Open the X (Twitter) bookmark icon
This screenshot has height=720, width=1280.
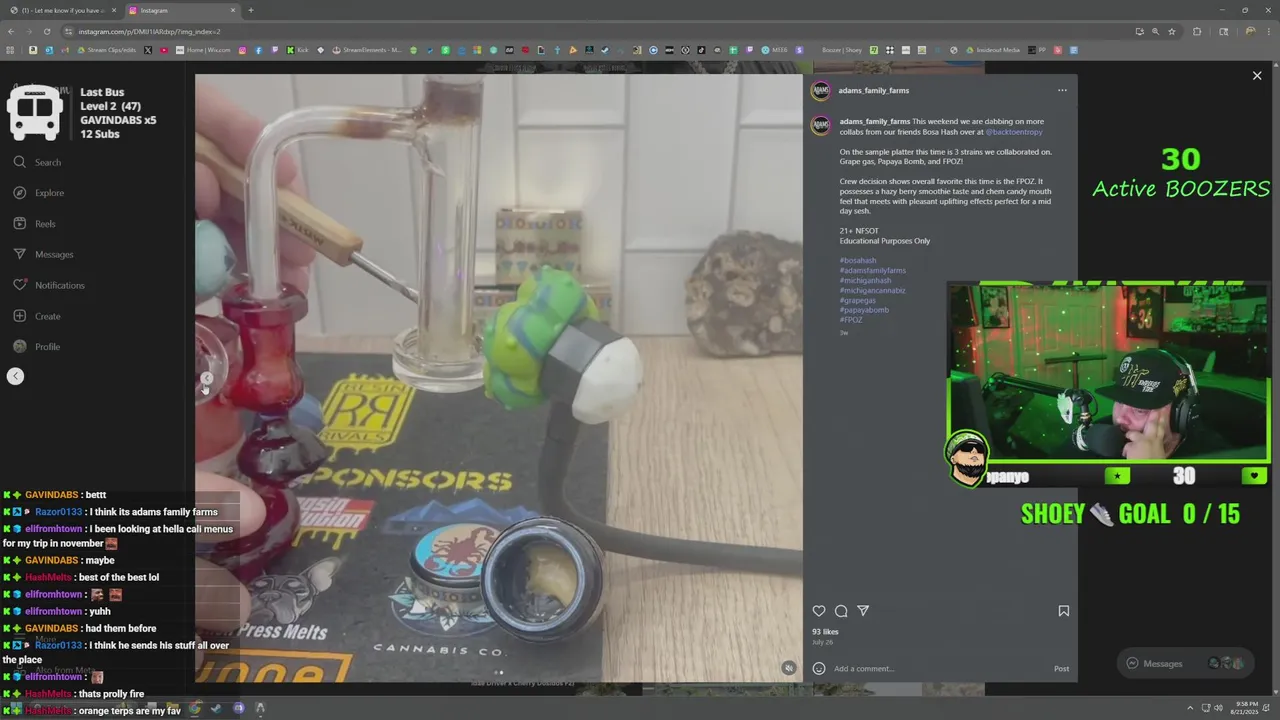[148, 50]
